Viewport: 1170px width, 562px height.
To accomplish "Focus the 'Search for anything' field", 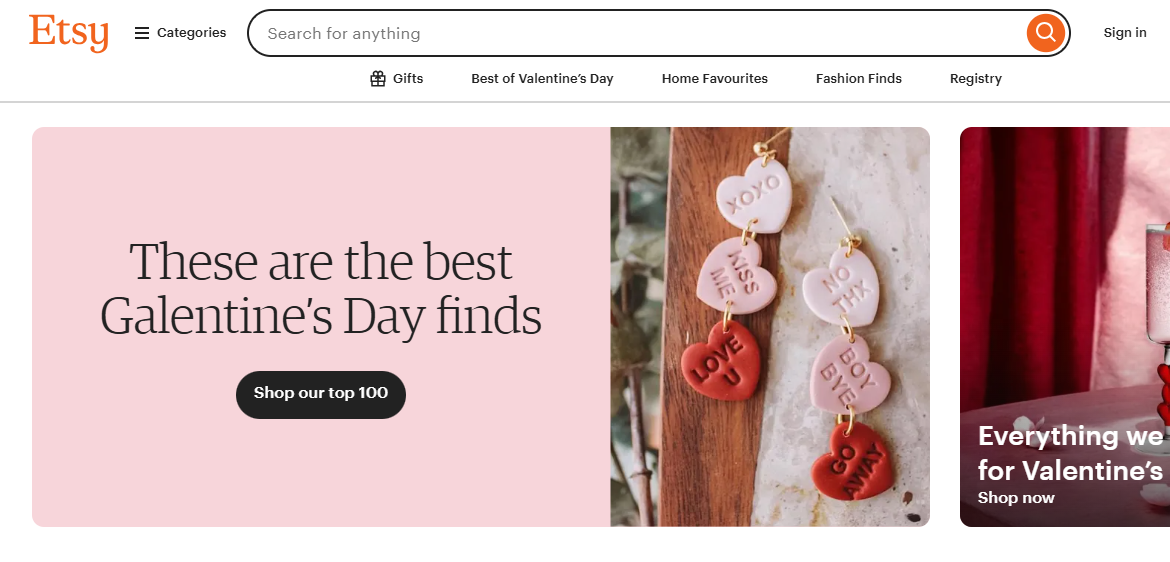I will coord(640,33).
